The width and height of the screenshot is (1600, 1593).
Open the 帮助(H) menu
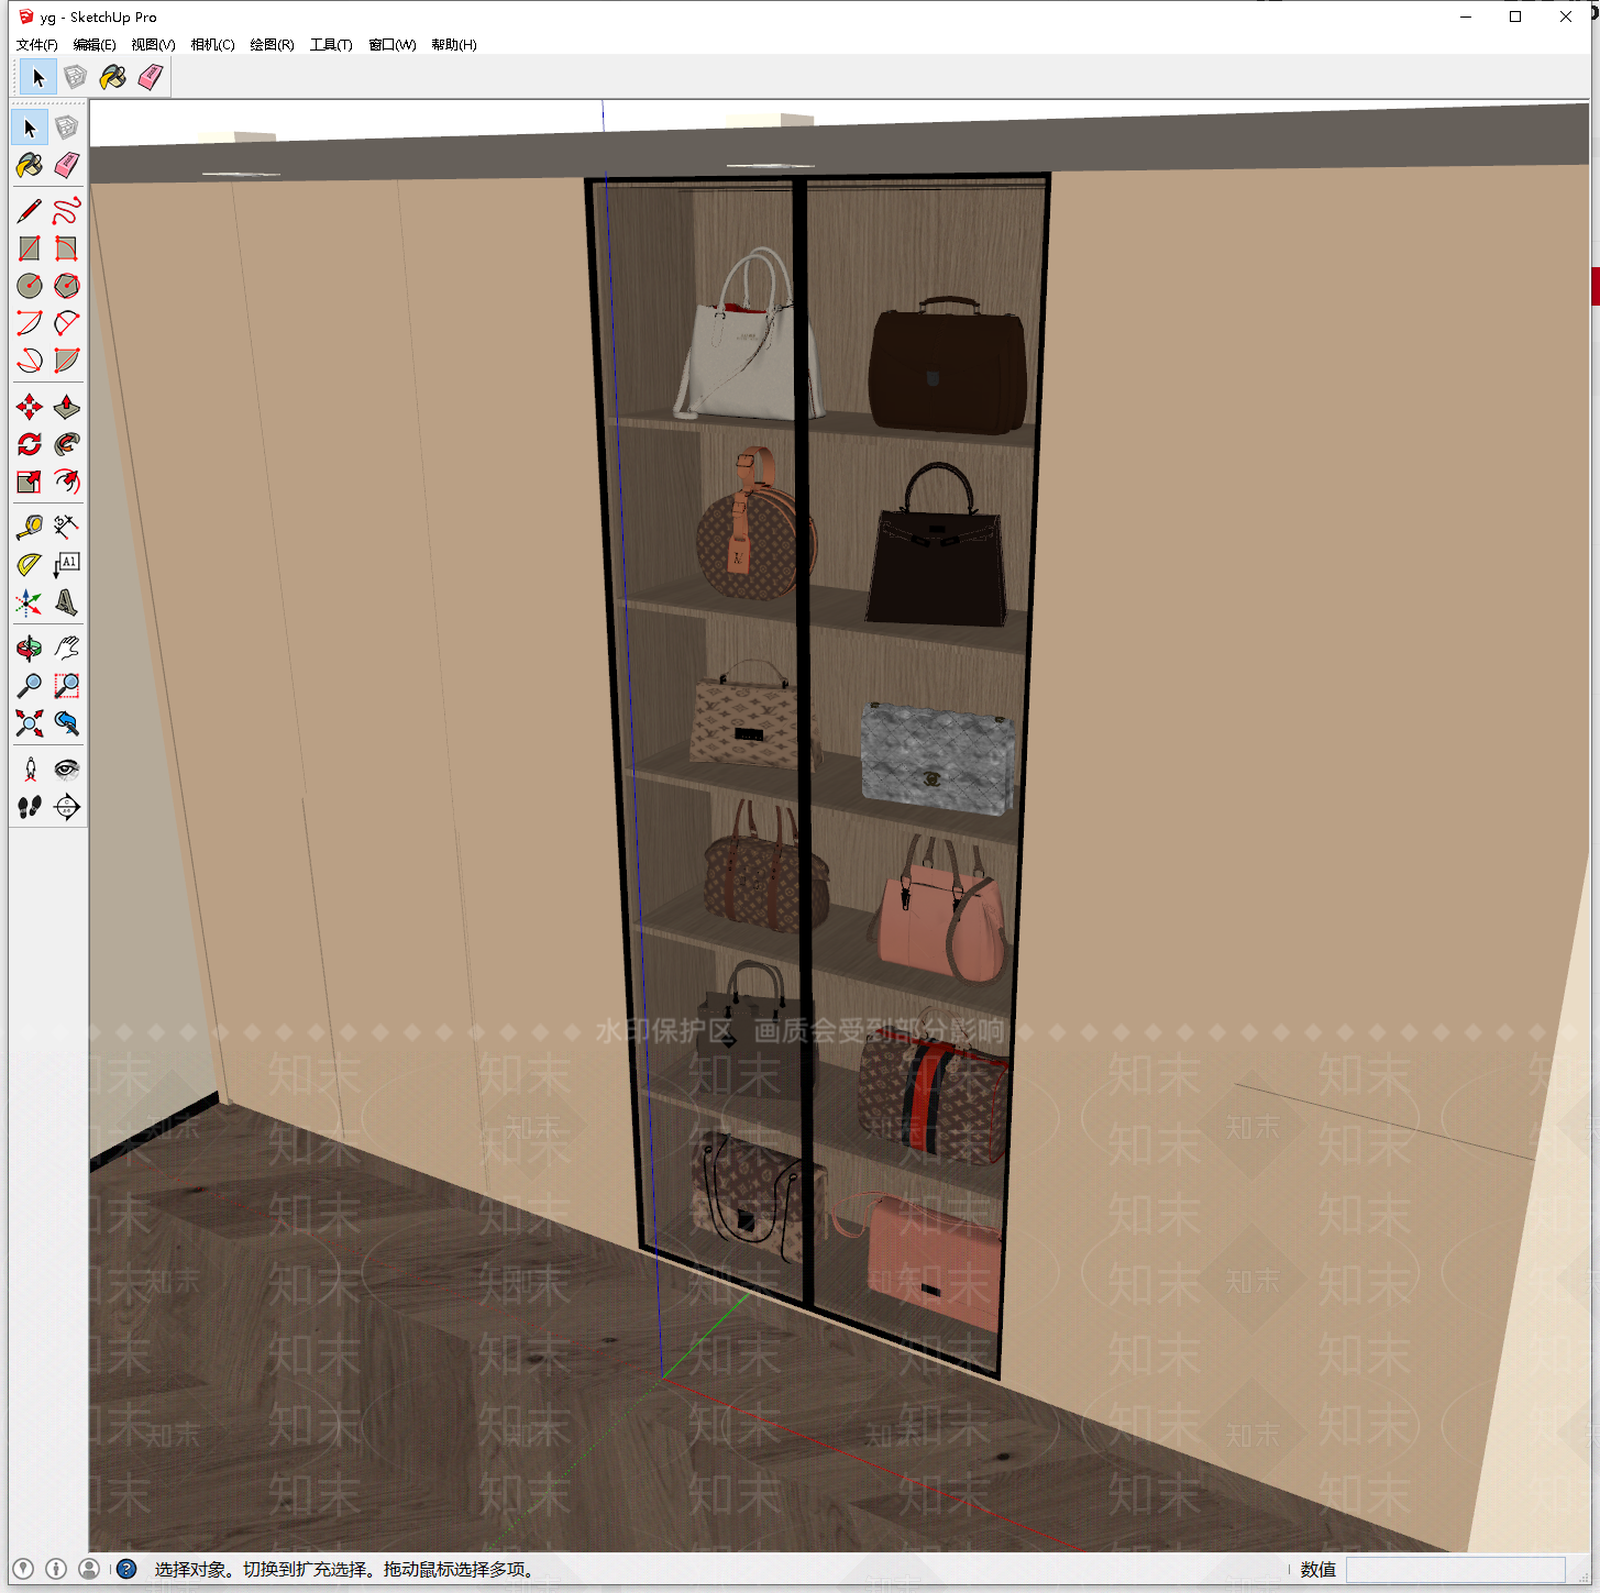pyautogui.click(x=454, y=45)
